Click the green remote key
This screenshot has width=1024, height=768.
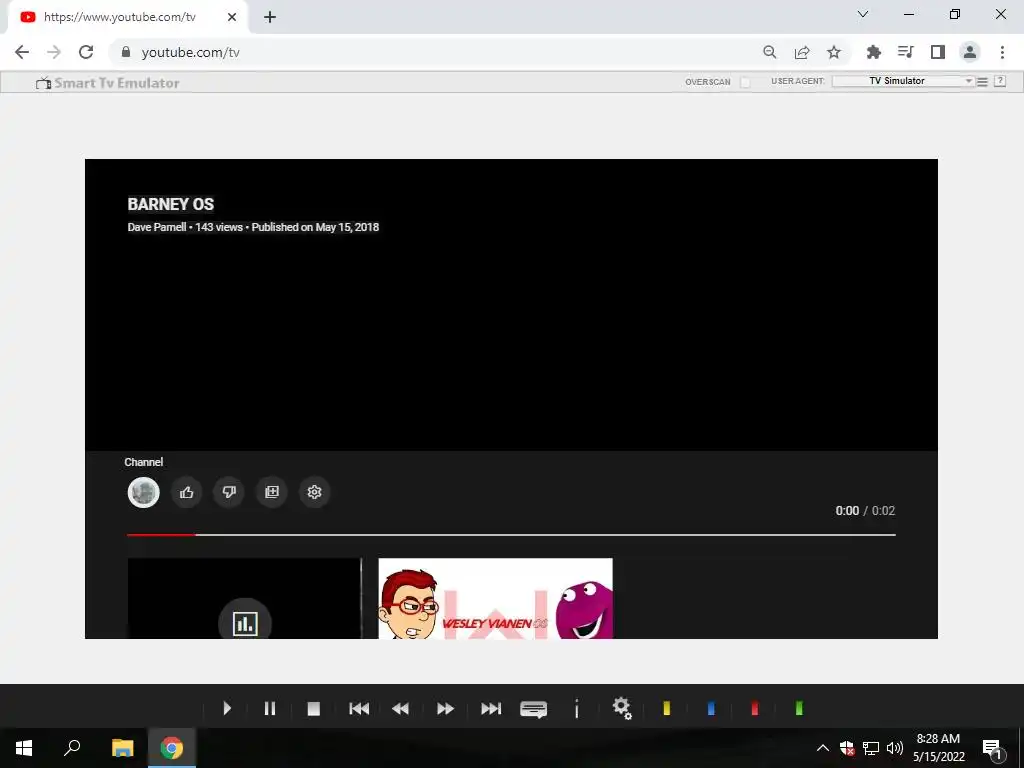799,709
